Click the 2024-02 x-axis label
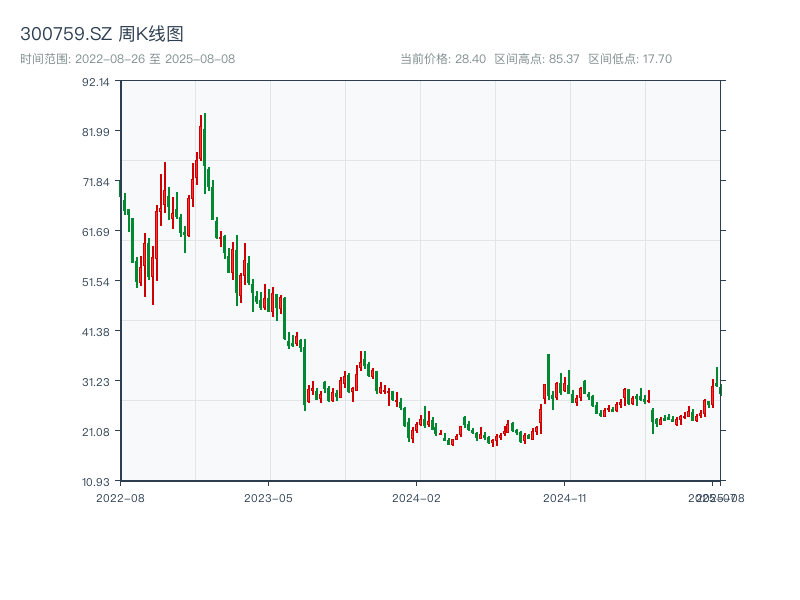The height and width of the screenshot is (600, 800). pos(416,498)
